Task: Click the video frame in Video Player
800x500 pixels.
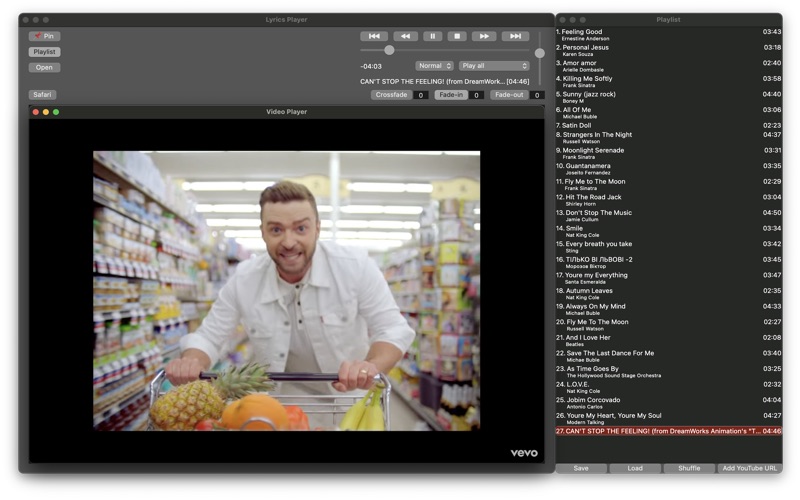Action: point(286,291)
